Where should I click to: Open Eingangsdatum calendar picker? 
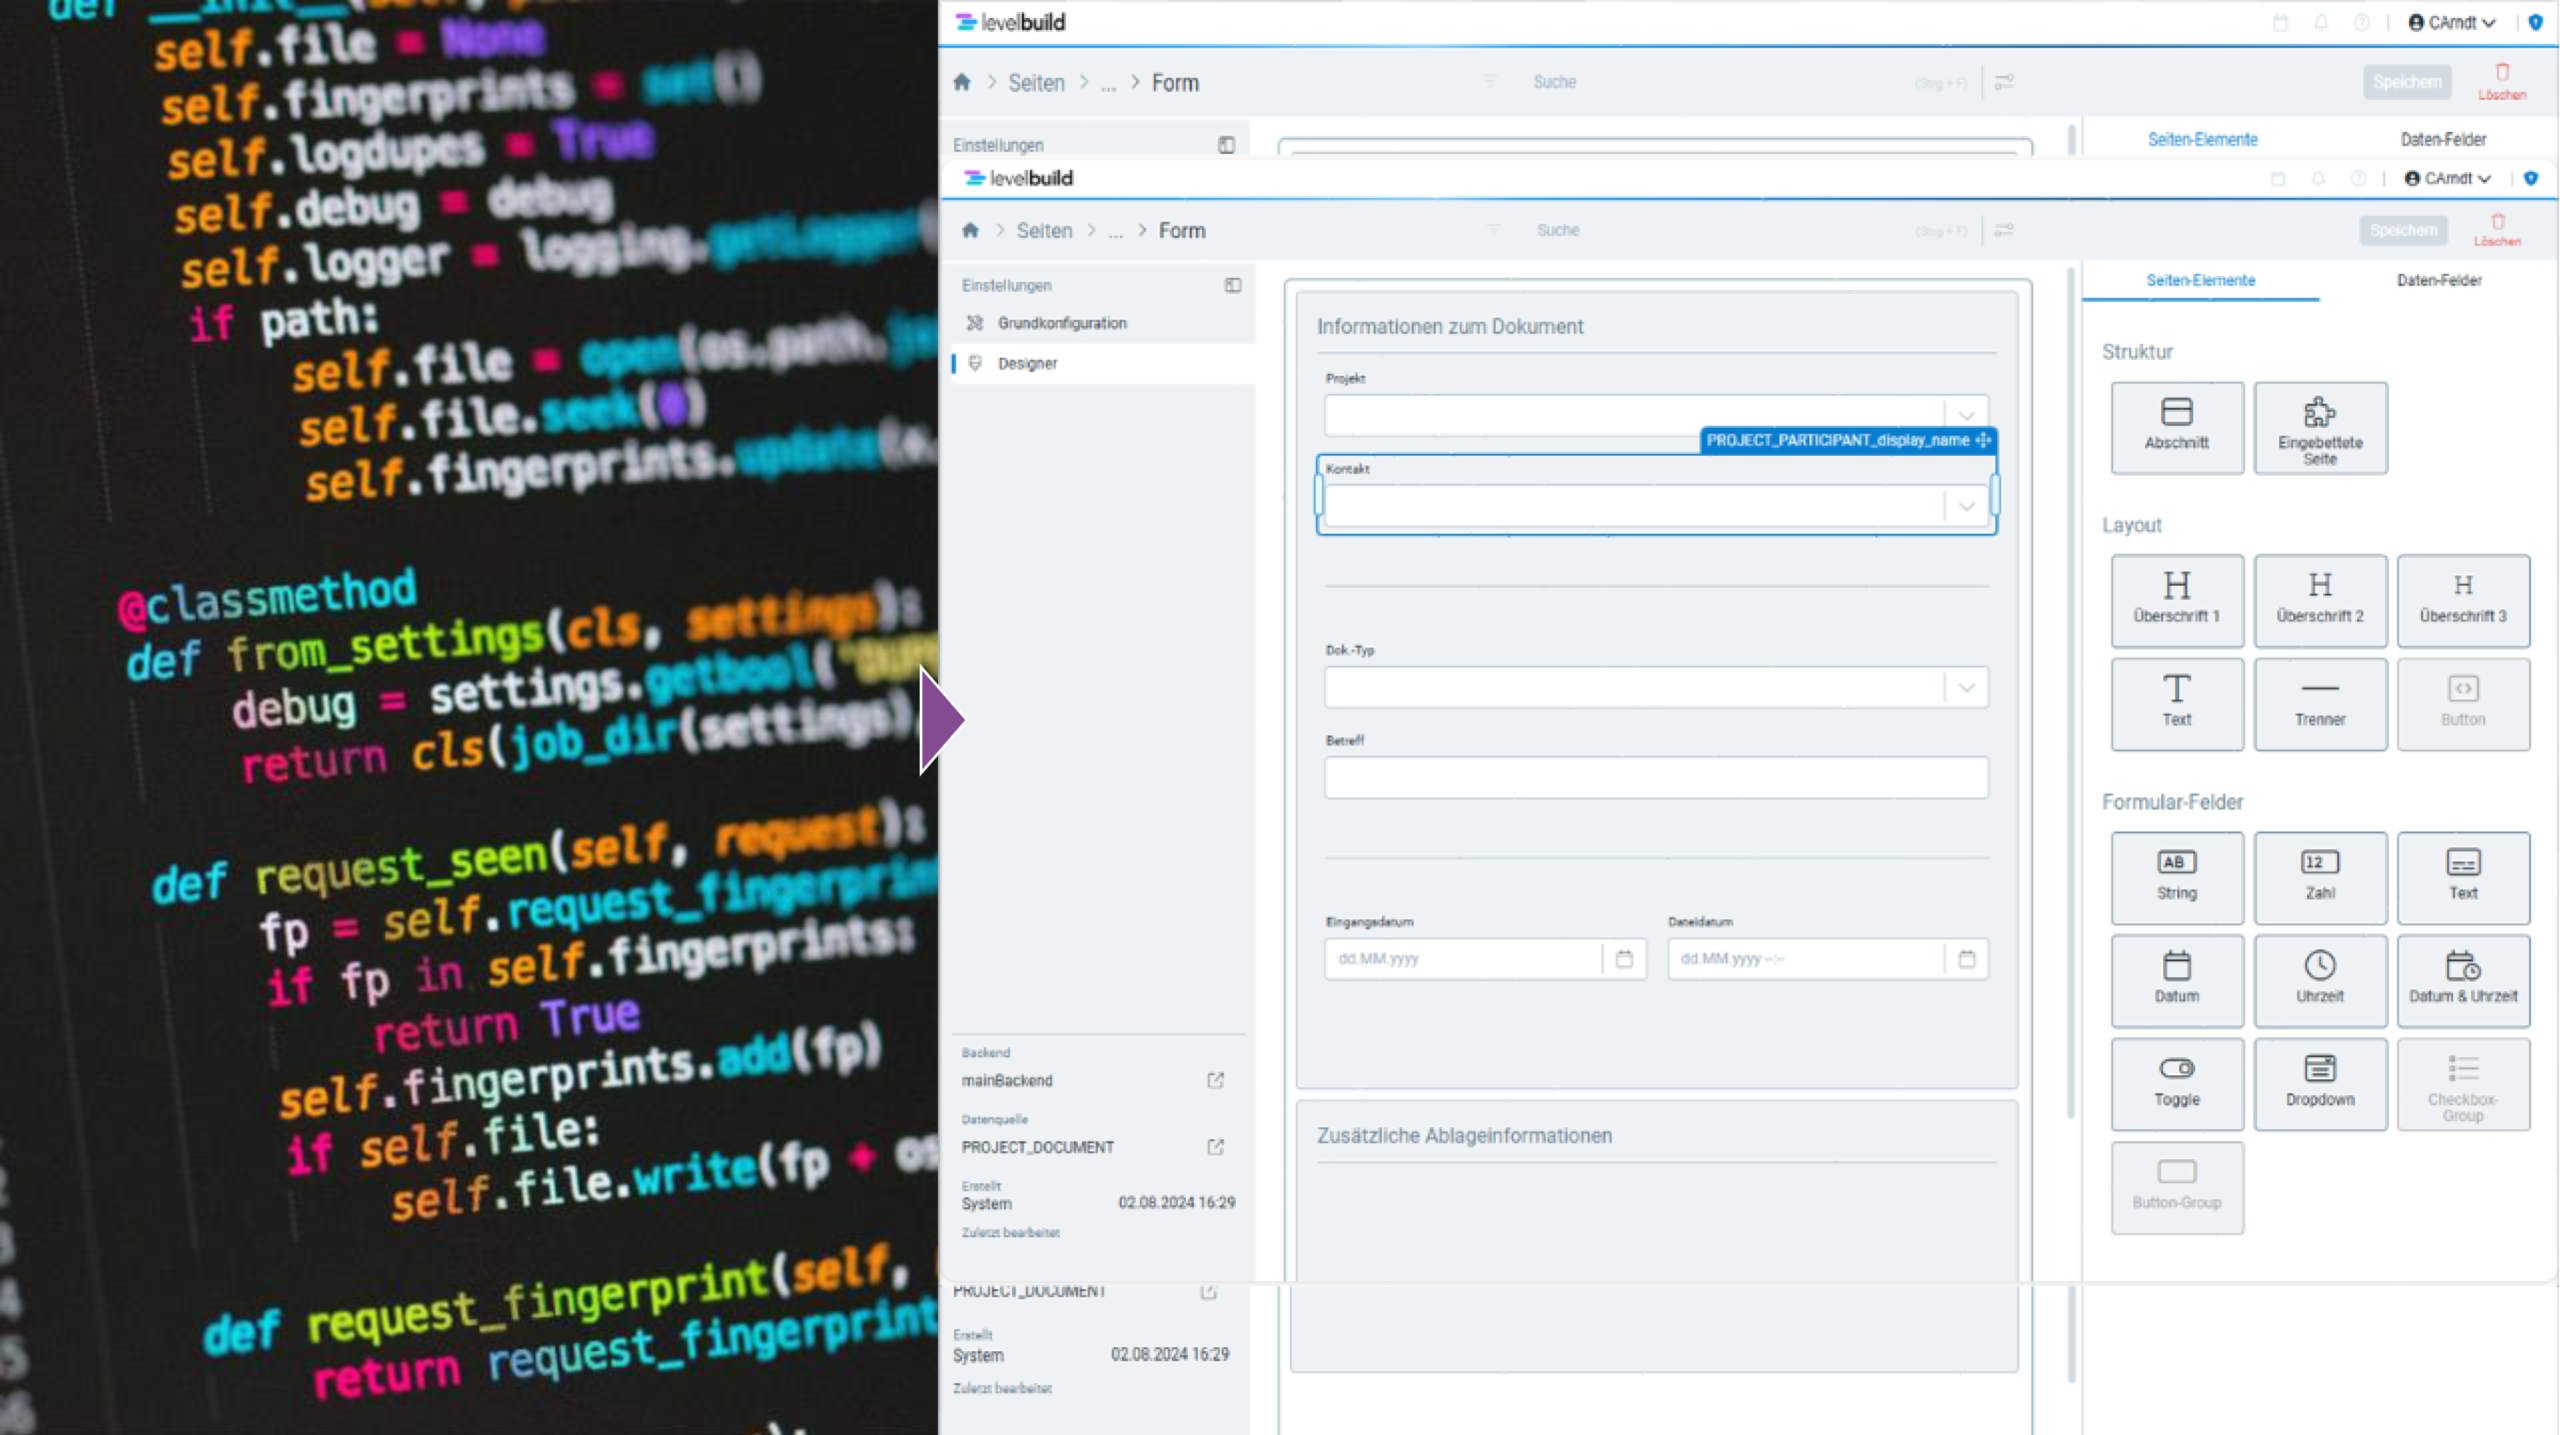pos(1623,958)
